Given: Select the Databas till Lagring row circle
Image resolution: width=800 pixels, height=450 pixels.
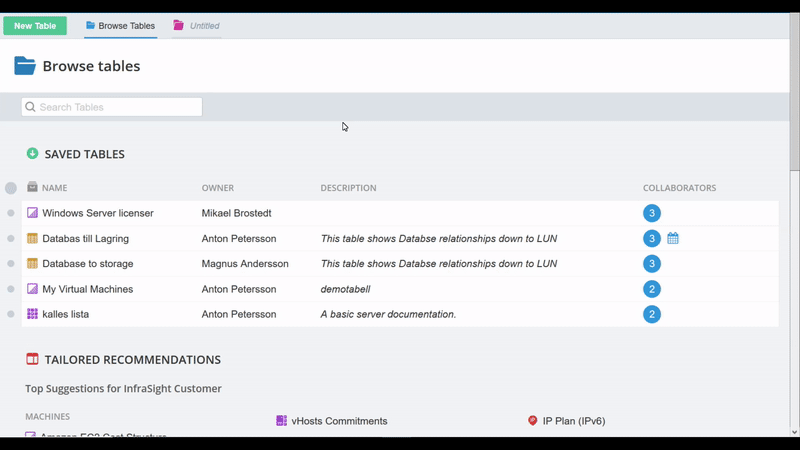Looking at the screenshot, I should [x=11, y=238].
